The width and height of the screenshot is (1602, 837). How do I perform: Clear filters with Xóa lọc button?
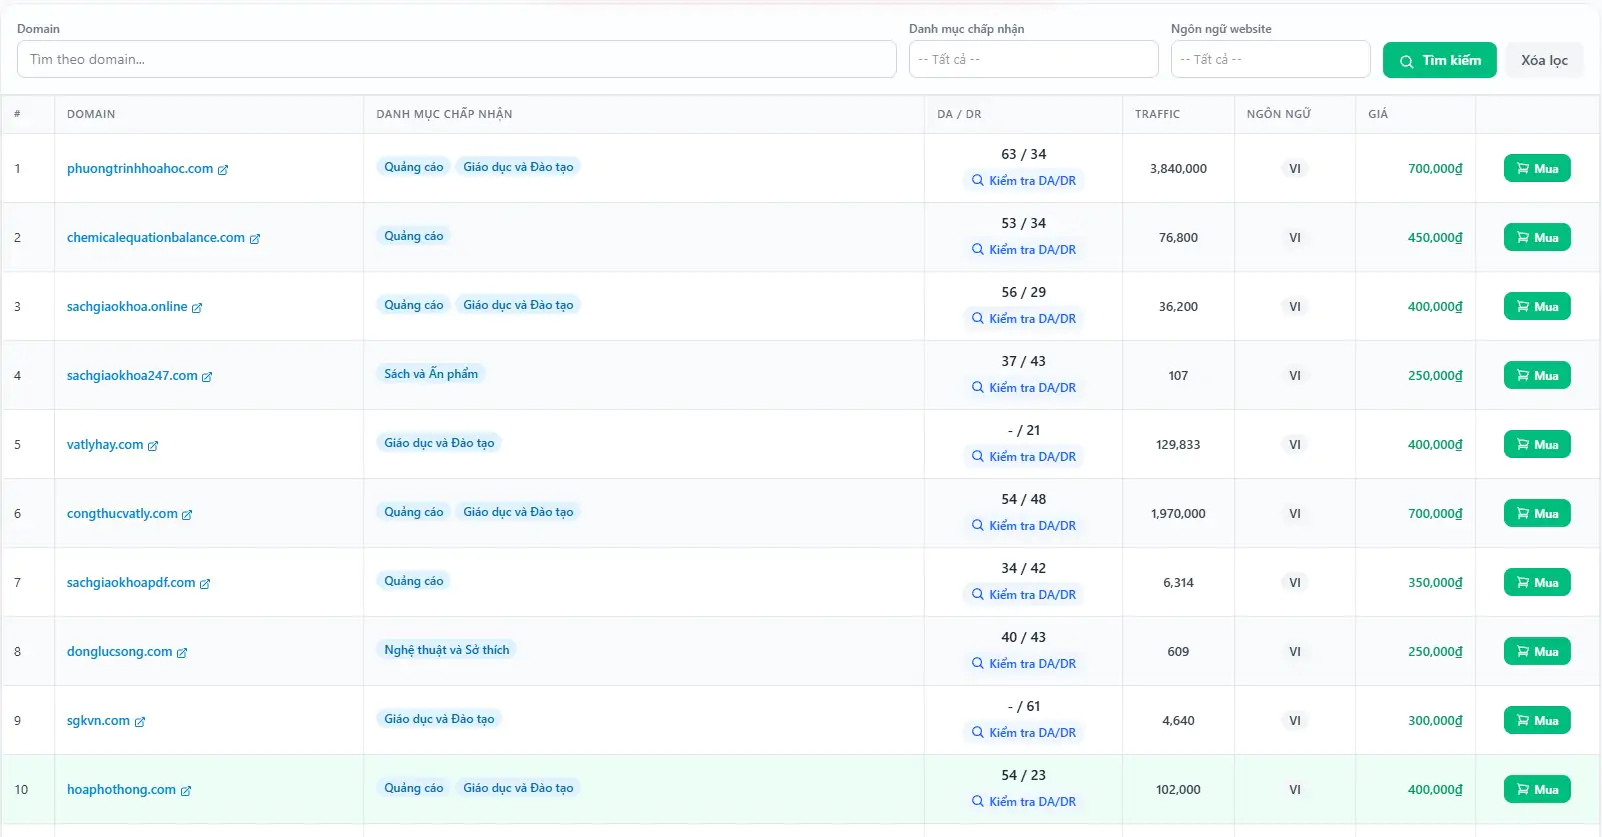(1545, 60)
